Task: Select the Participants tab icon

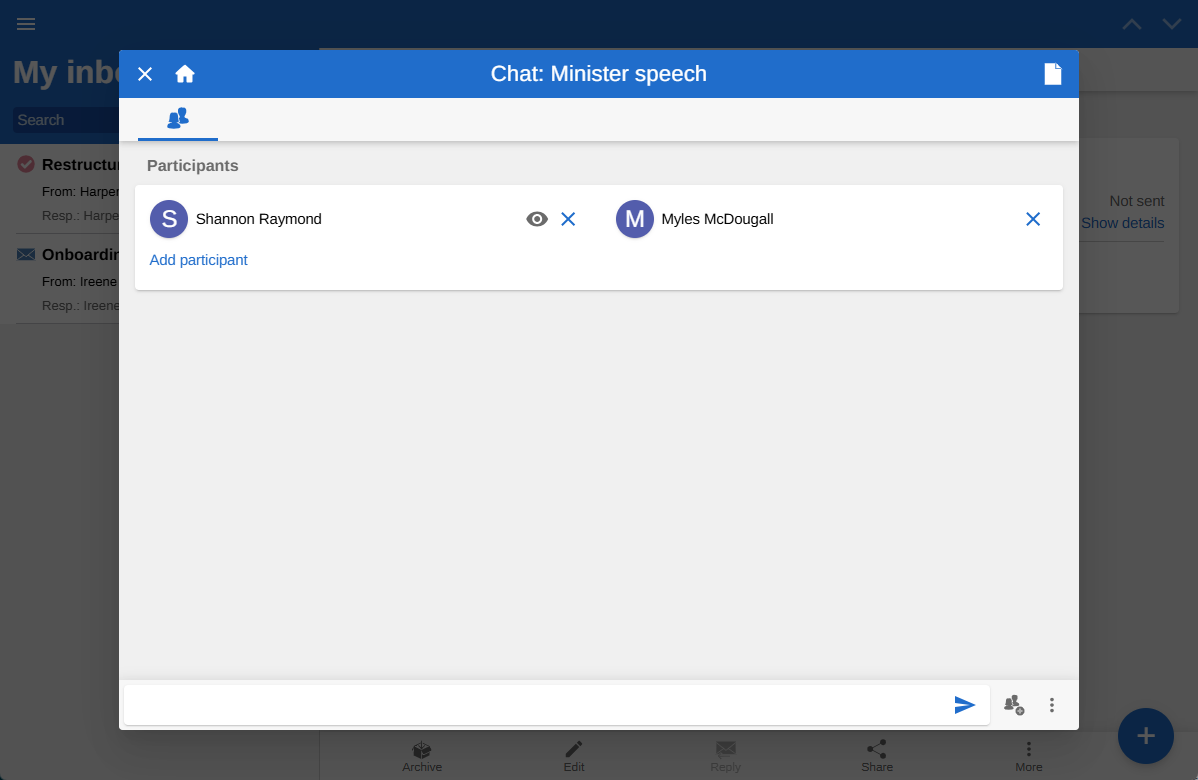Action: point(178,118)
